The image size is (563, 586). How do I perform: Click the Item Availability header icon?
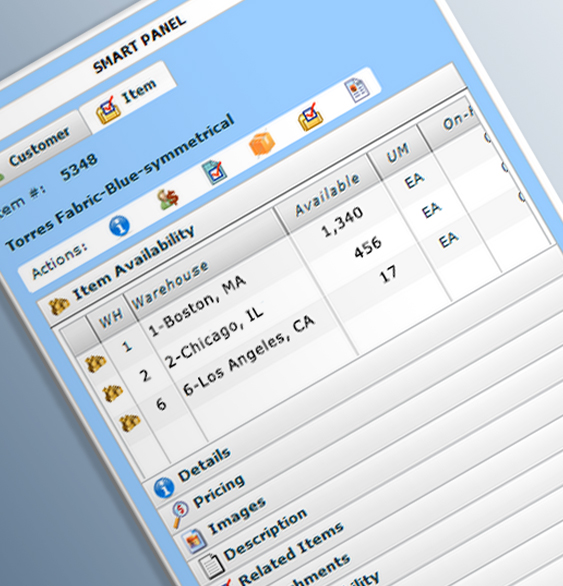(59, 306)
